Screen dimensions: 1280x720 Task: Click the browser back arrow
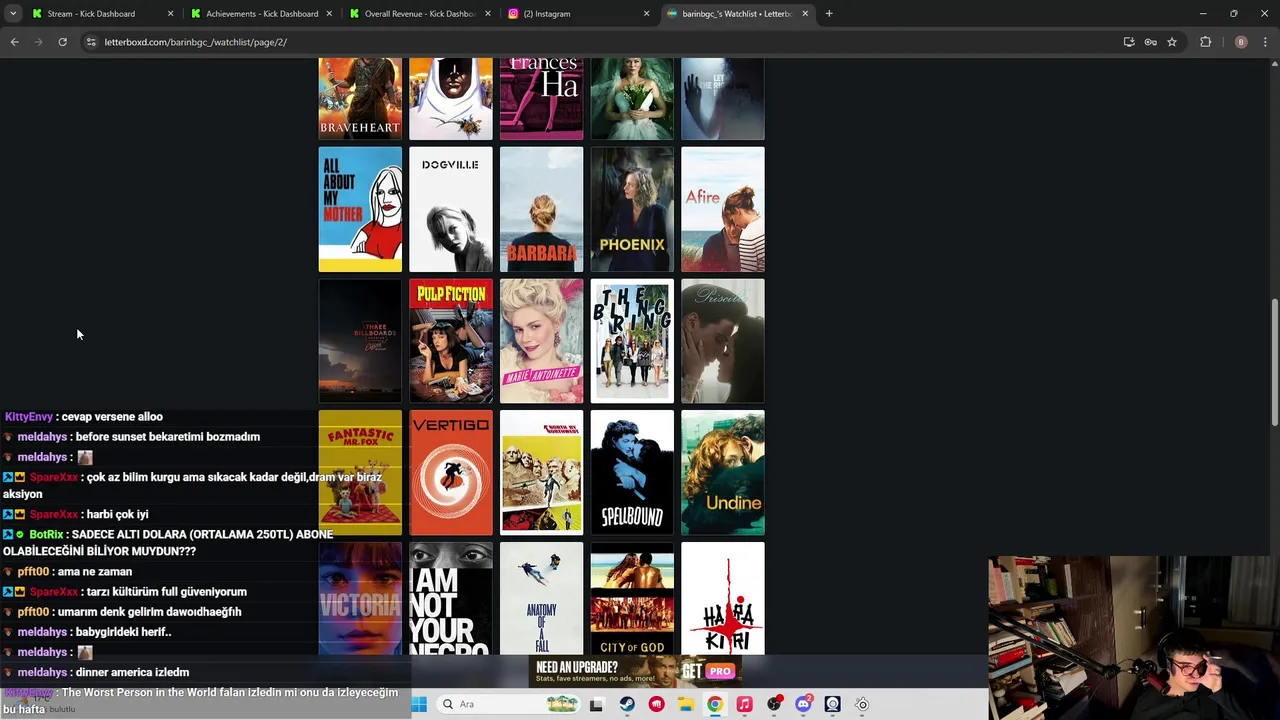14,42
